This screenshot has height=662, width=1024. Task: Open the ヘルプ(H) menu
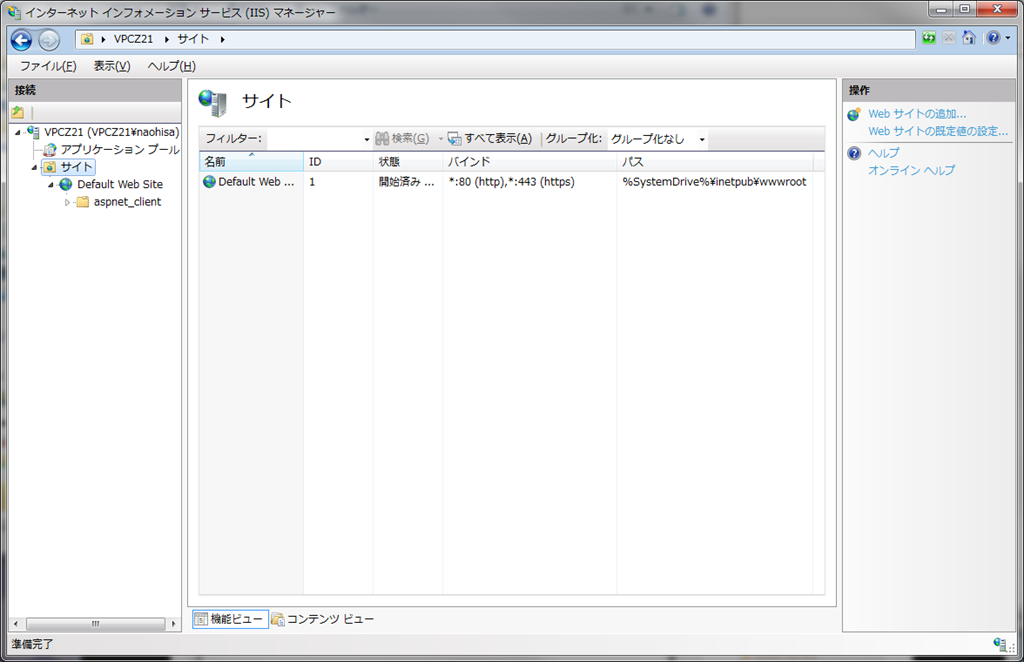171,66
